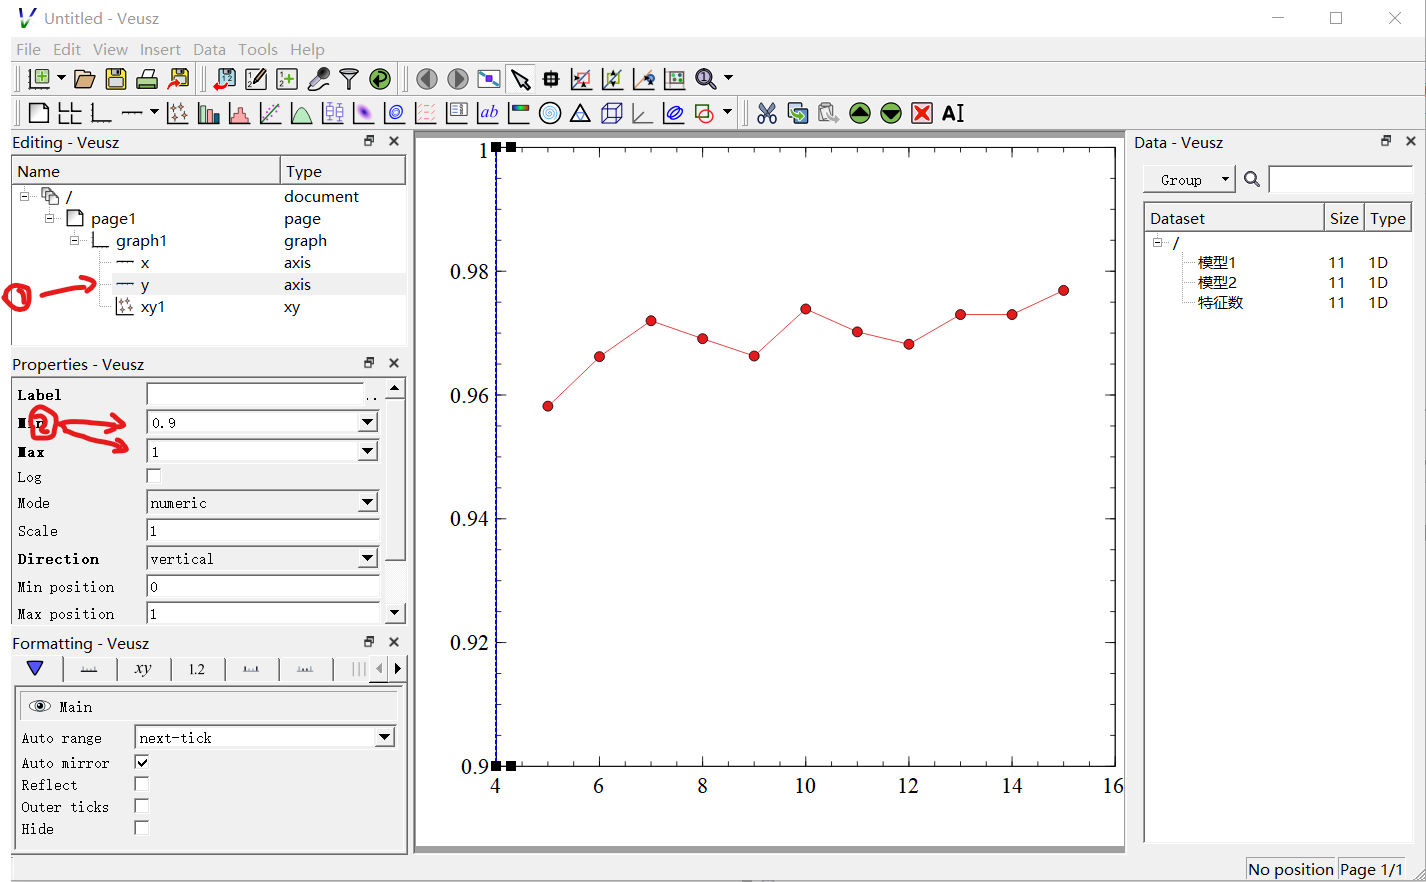Open the Min value dropdown arrow
1426x882 pixels.
[368, 422]
